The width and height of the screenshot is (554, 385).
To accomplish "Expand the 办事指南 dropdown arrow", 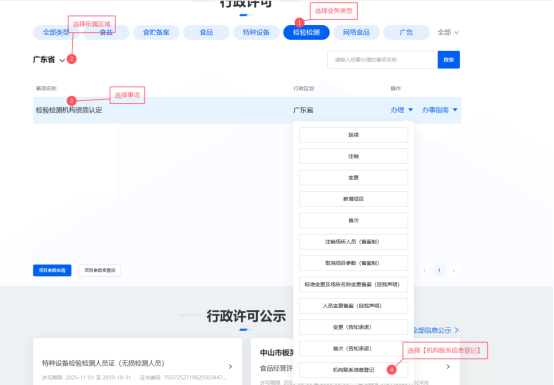I will pyautogui.click(x=455, y=110).
